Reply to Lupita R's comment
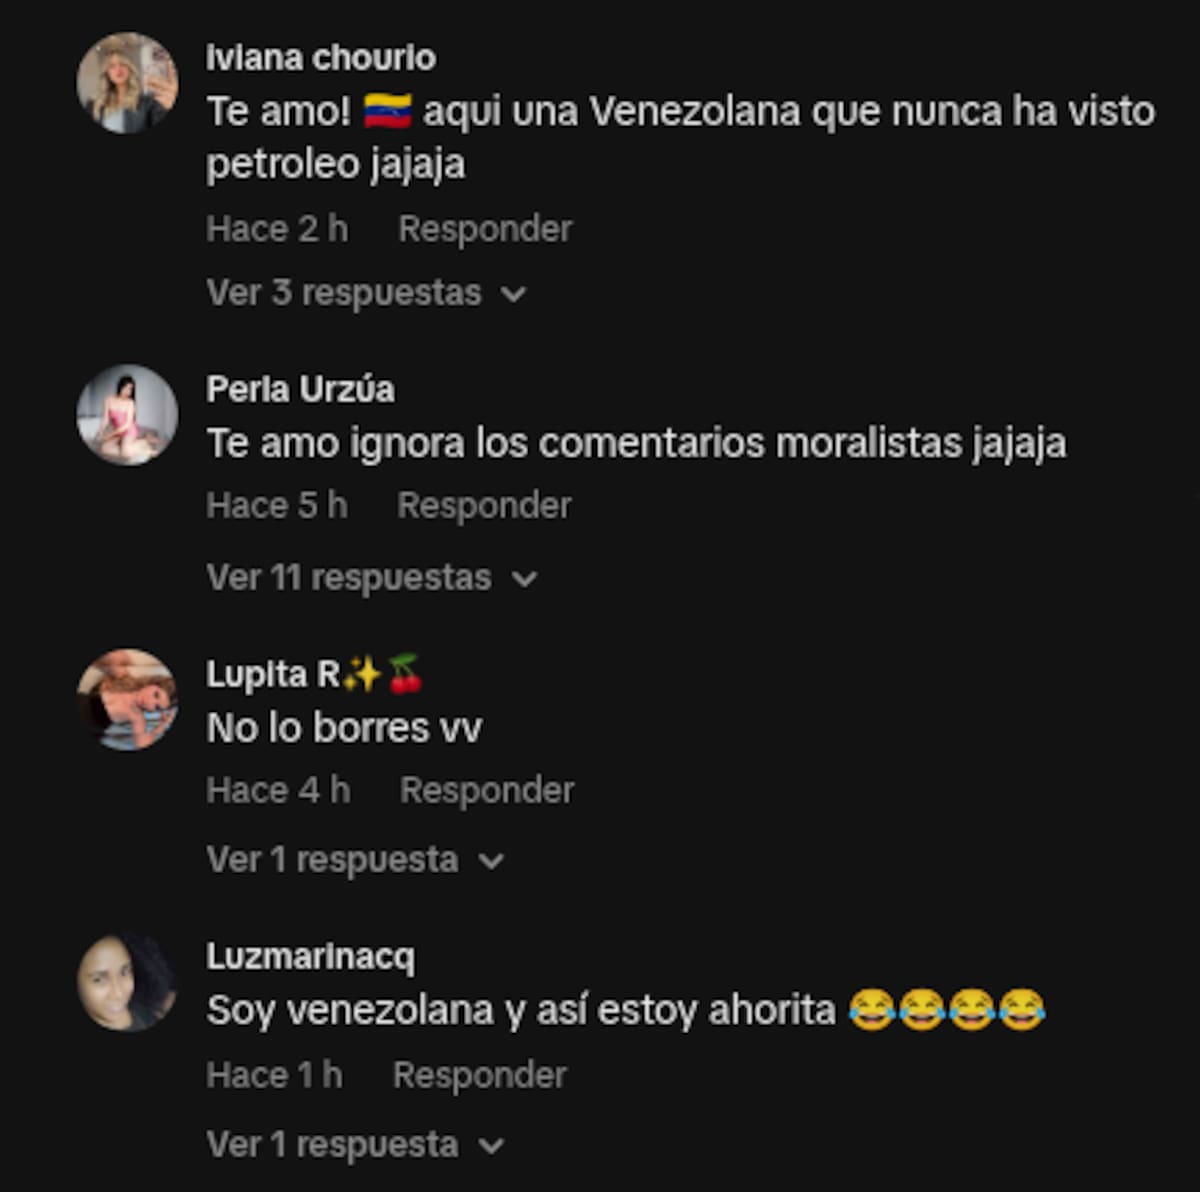The height and width of the screenshot is (1192, 1200). [x=487, y=791]
